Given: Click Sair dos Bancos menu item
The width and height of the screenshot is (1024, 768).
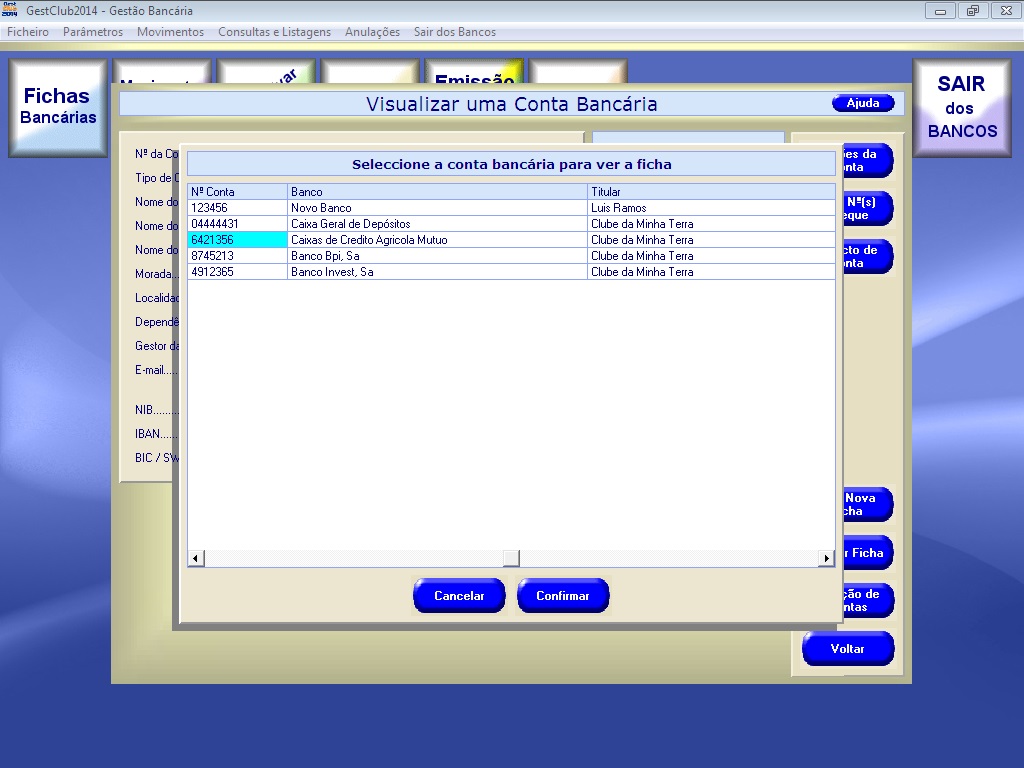Looking at the screenshot, I should (x=455, y=32).
